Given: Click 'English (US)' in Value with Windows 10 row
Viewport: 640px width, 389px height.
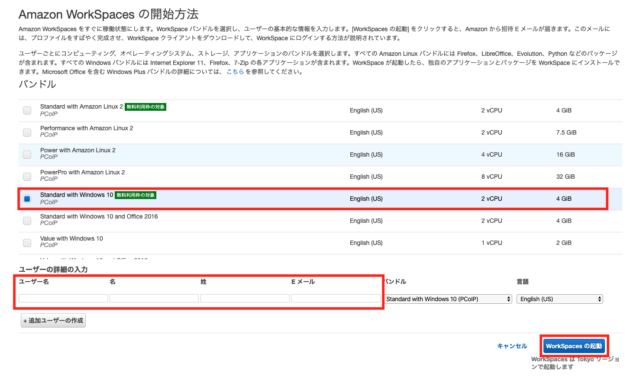Looking at the screenshot, I should point(366,243).
